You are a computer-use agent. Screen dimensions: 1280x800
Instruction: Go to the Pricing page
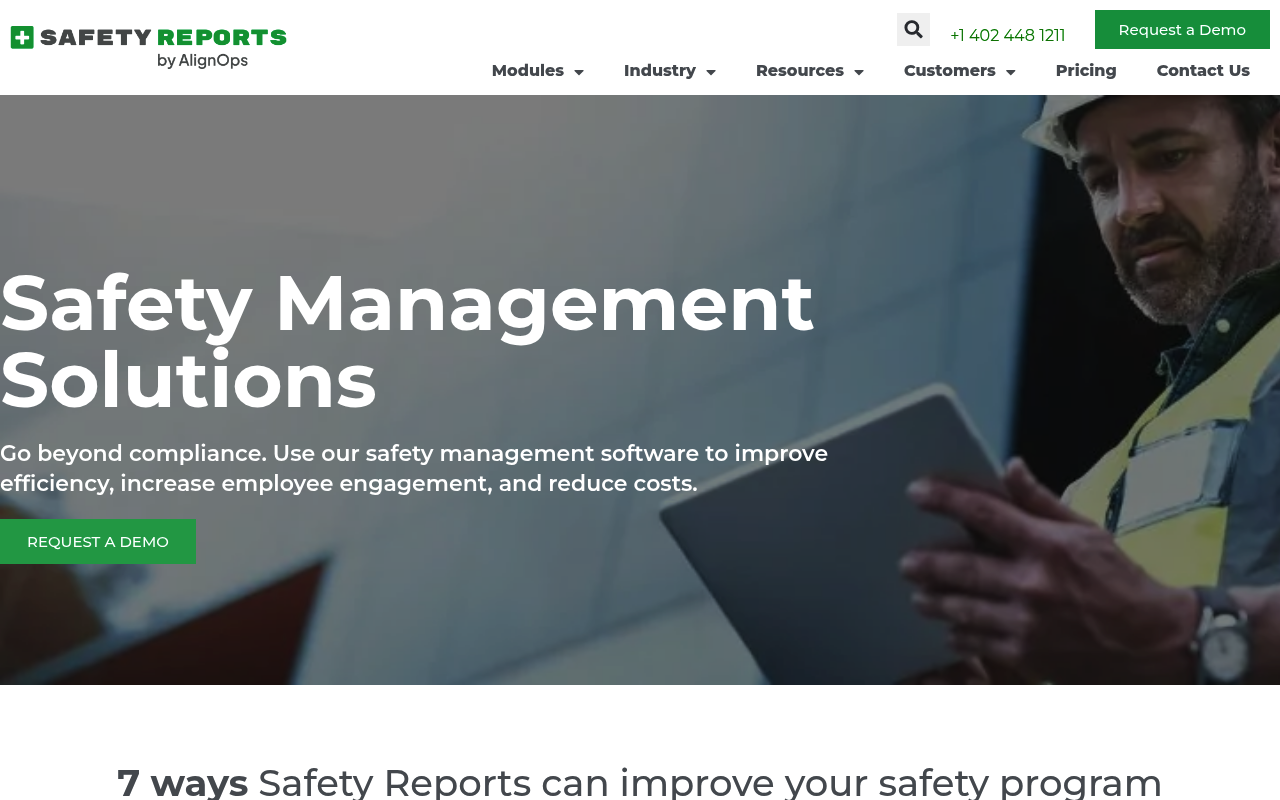point(1086,71)
